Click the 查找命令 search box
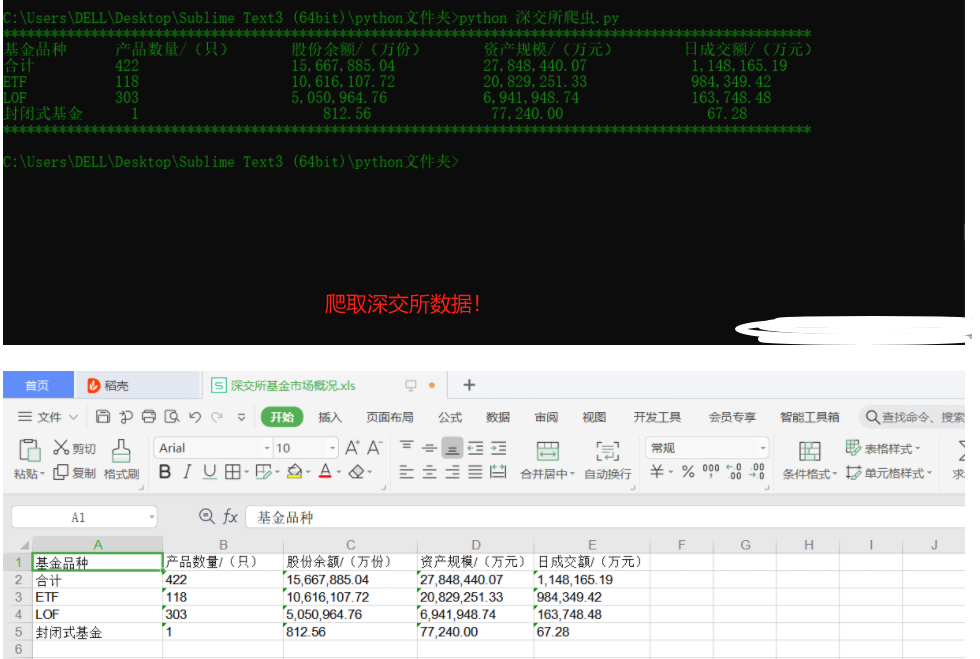980x659 pixels. [x=914, y=417]
